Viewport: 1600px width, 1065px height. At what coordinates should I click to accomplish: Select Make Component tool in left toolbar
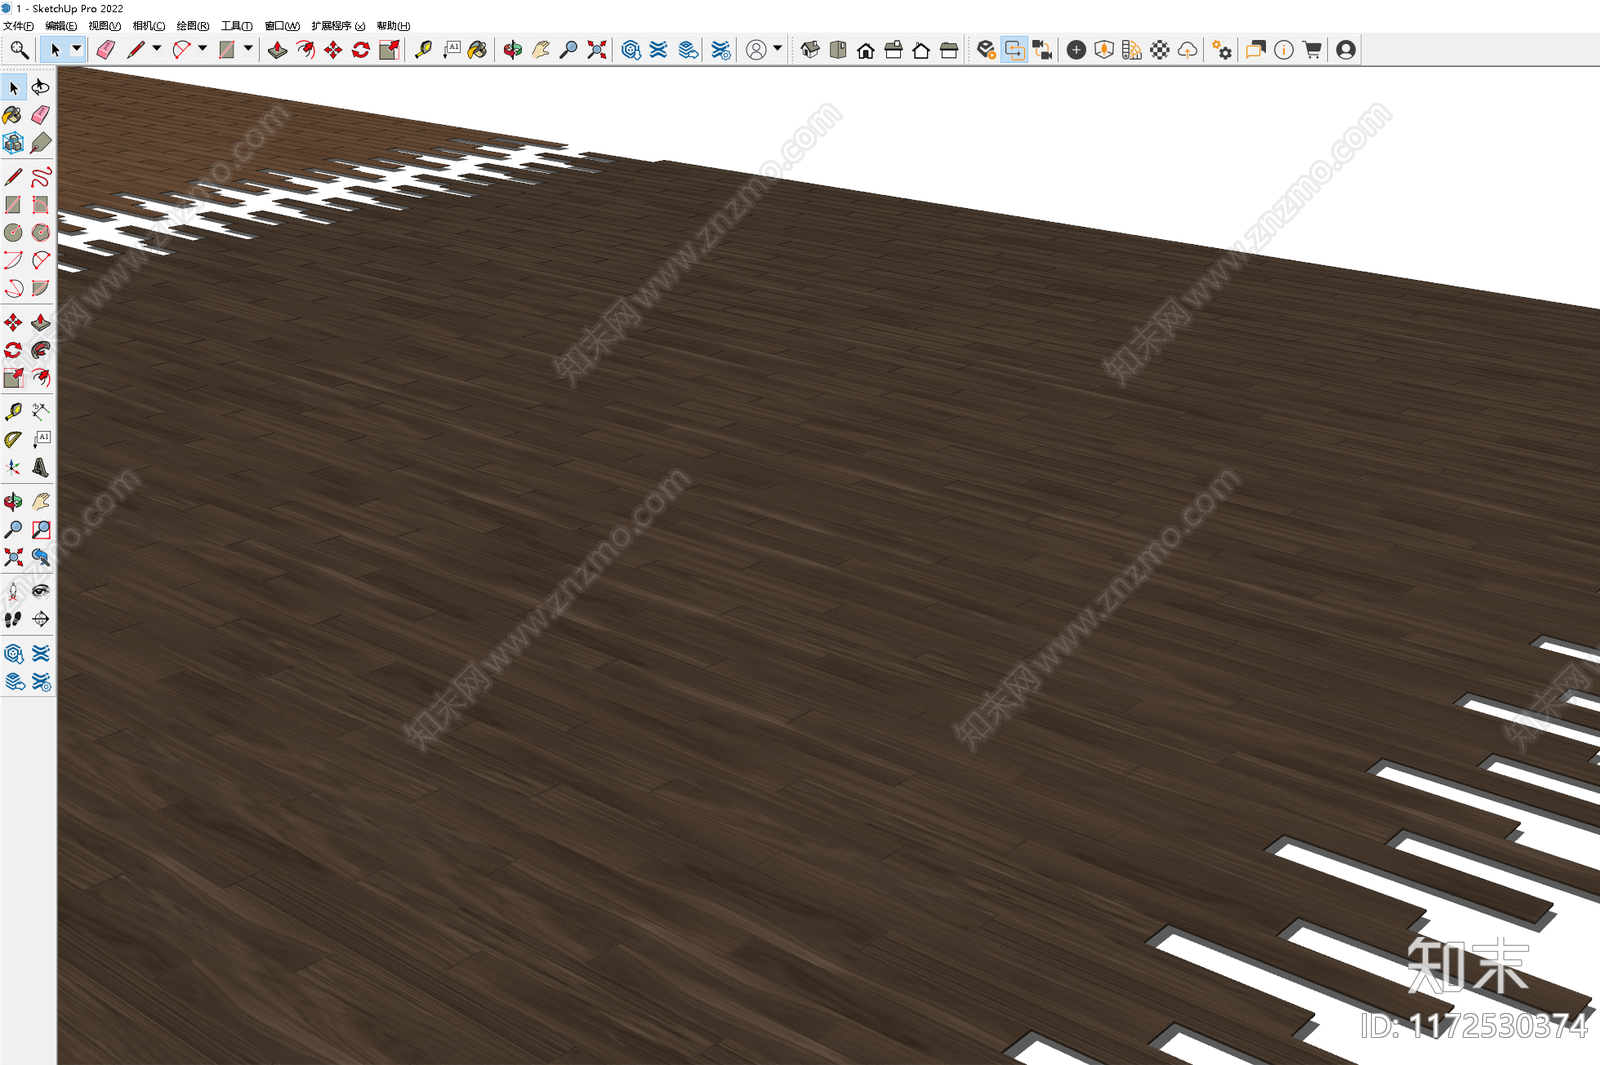pyautogui.click(x=13, y=143)
